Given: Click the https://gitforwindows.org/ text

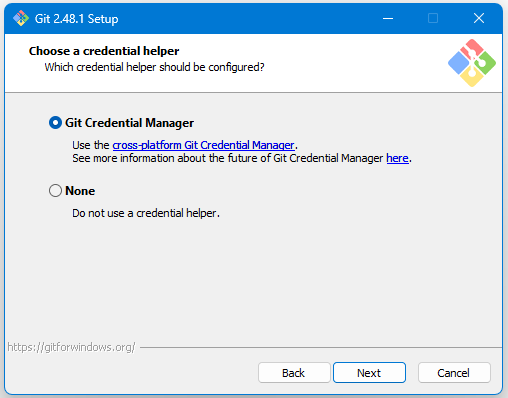Looking at the screenshot, I should (x=71, y=347).
